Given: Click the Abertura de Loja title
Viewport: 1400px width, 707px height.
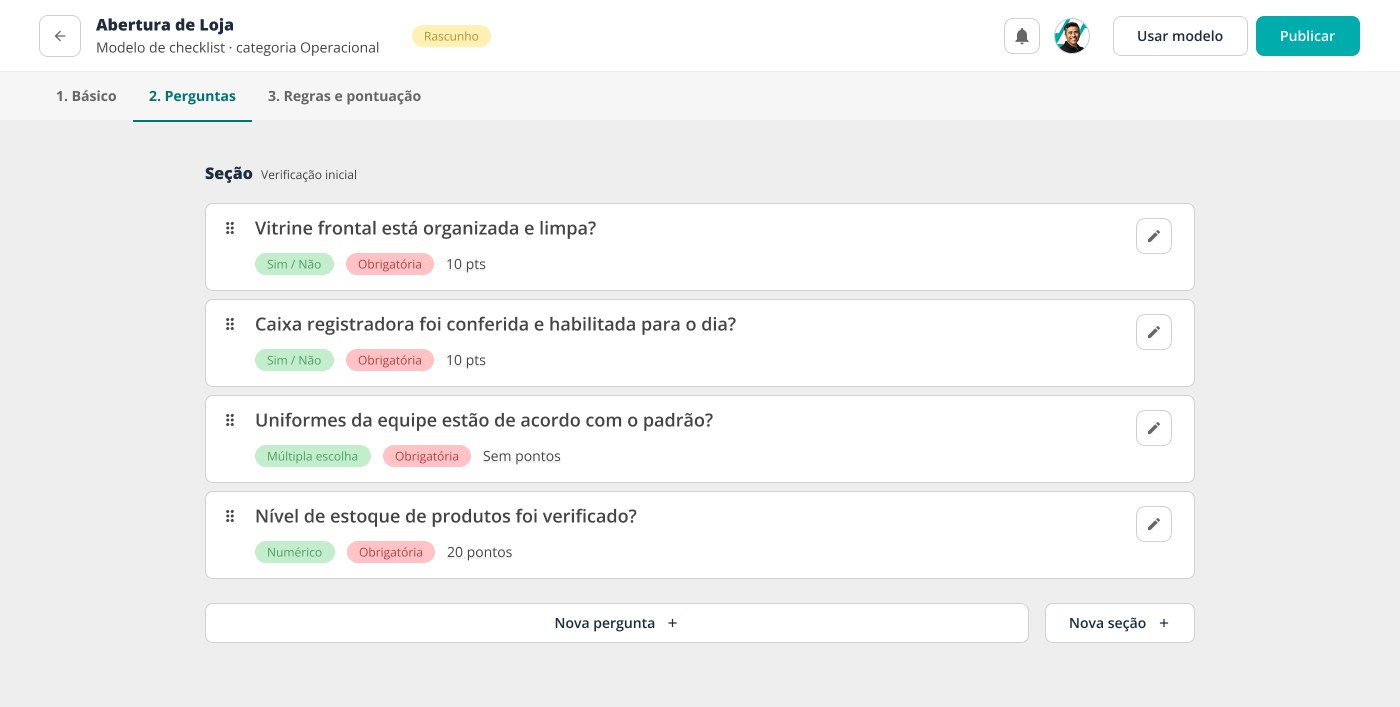Looking at the screenshot, I should tap(165, 25).
